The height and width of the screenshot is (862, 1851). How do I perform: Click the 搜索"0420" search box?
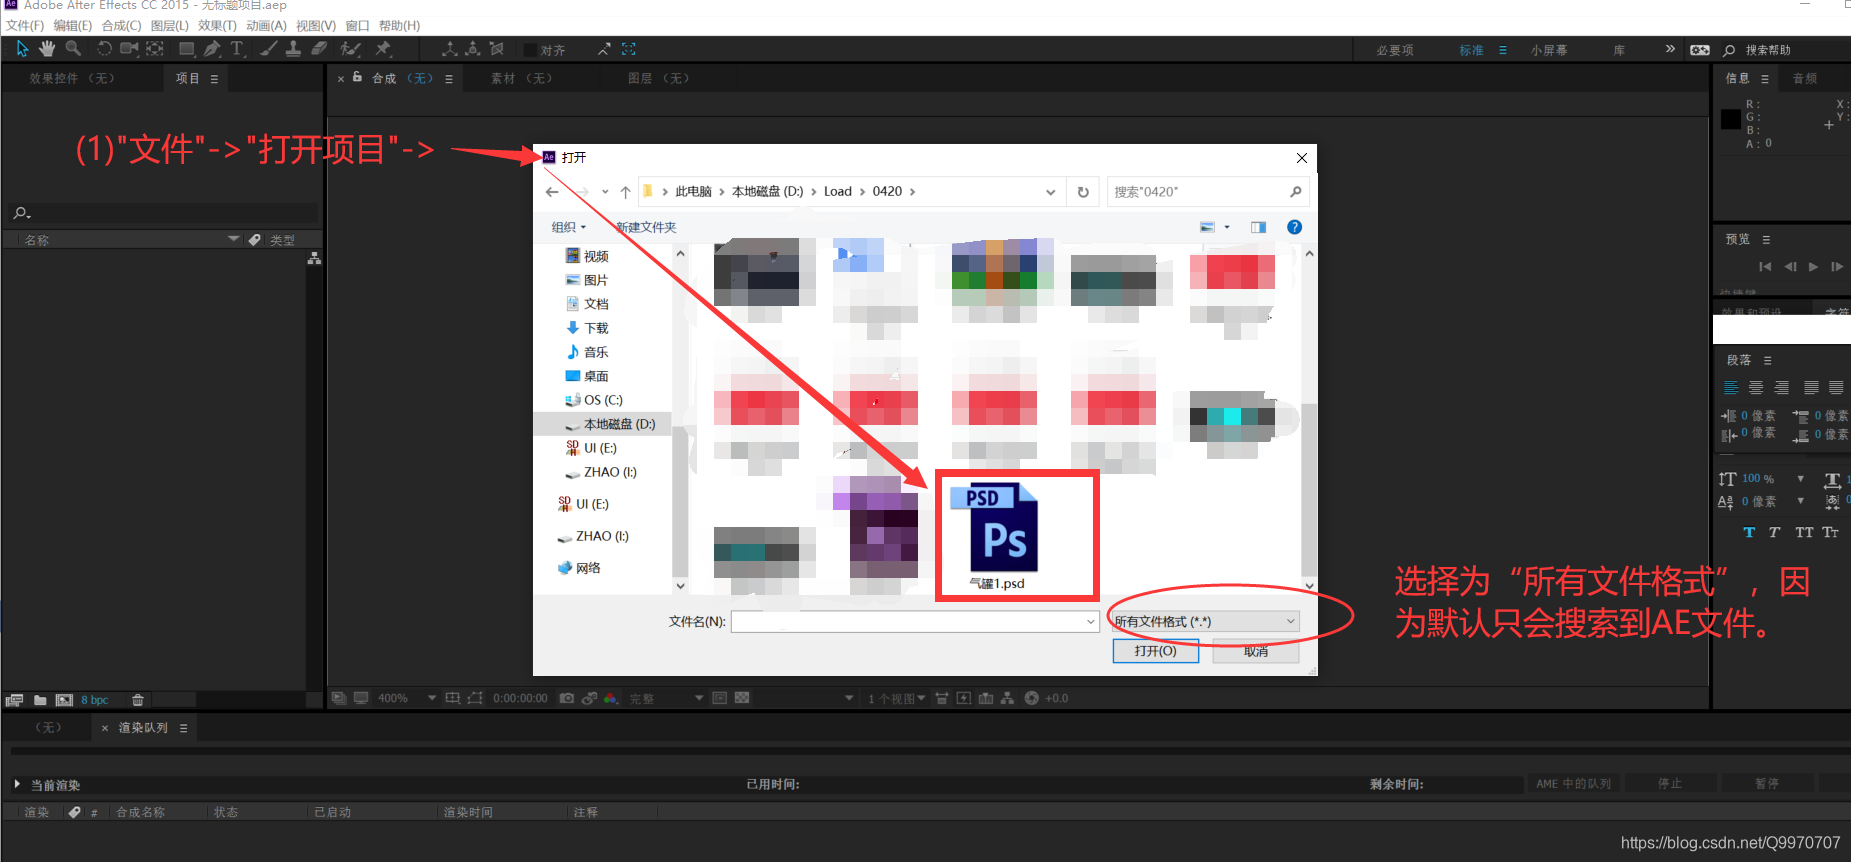point(1207,192)
